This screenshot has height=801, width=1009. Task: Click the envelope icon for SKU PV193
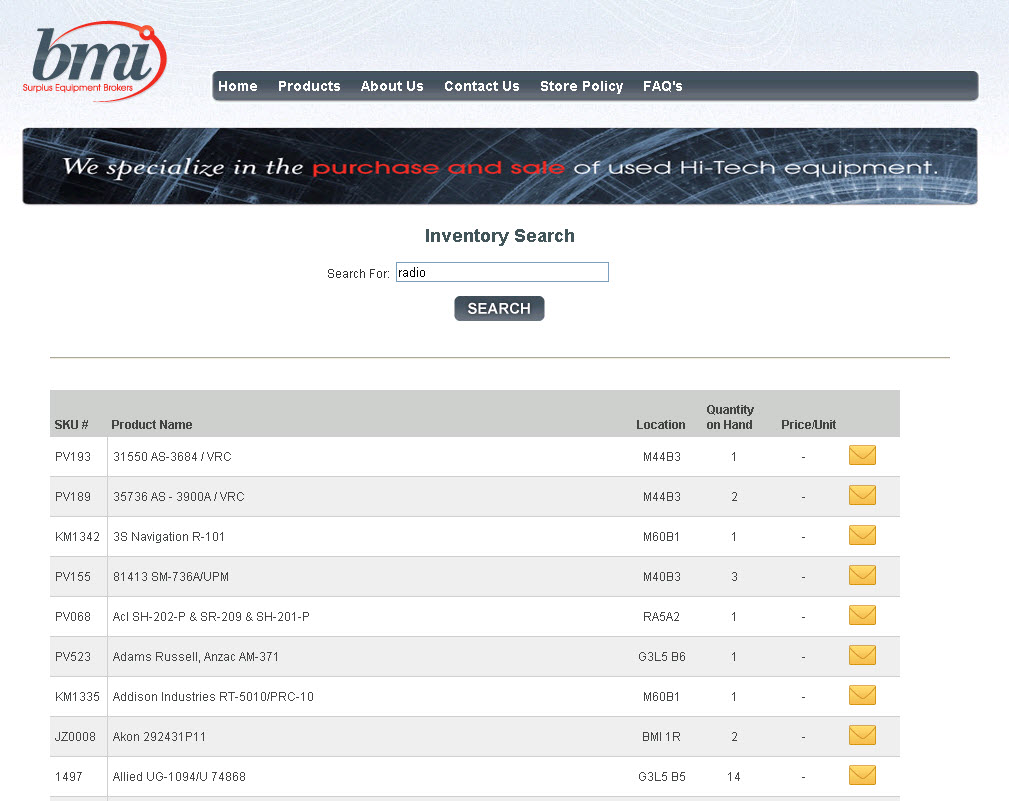pyautogui.click(x=862, y=456)
